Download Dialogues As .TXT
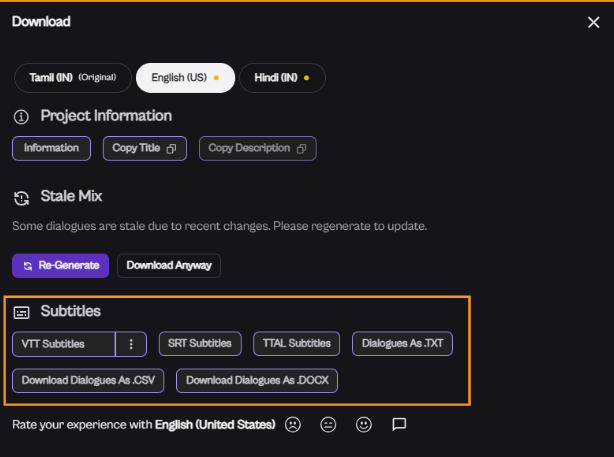 (402, 344)
